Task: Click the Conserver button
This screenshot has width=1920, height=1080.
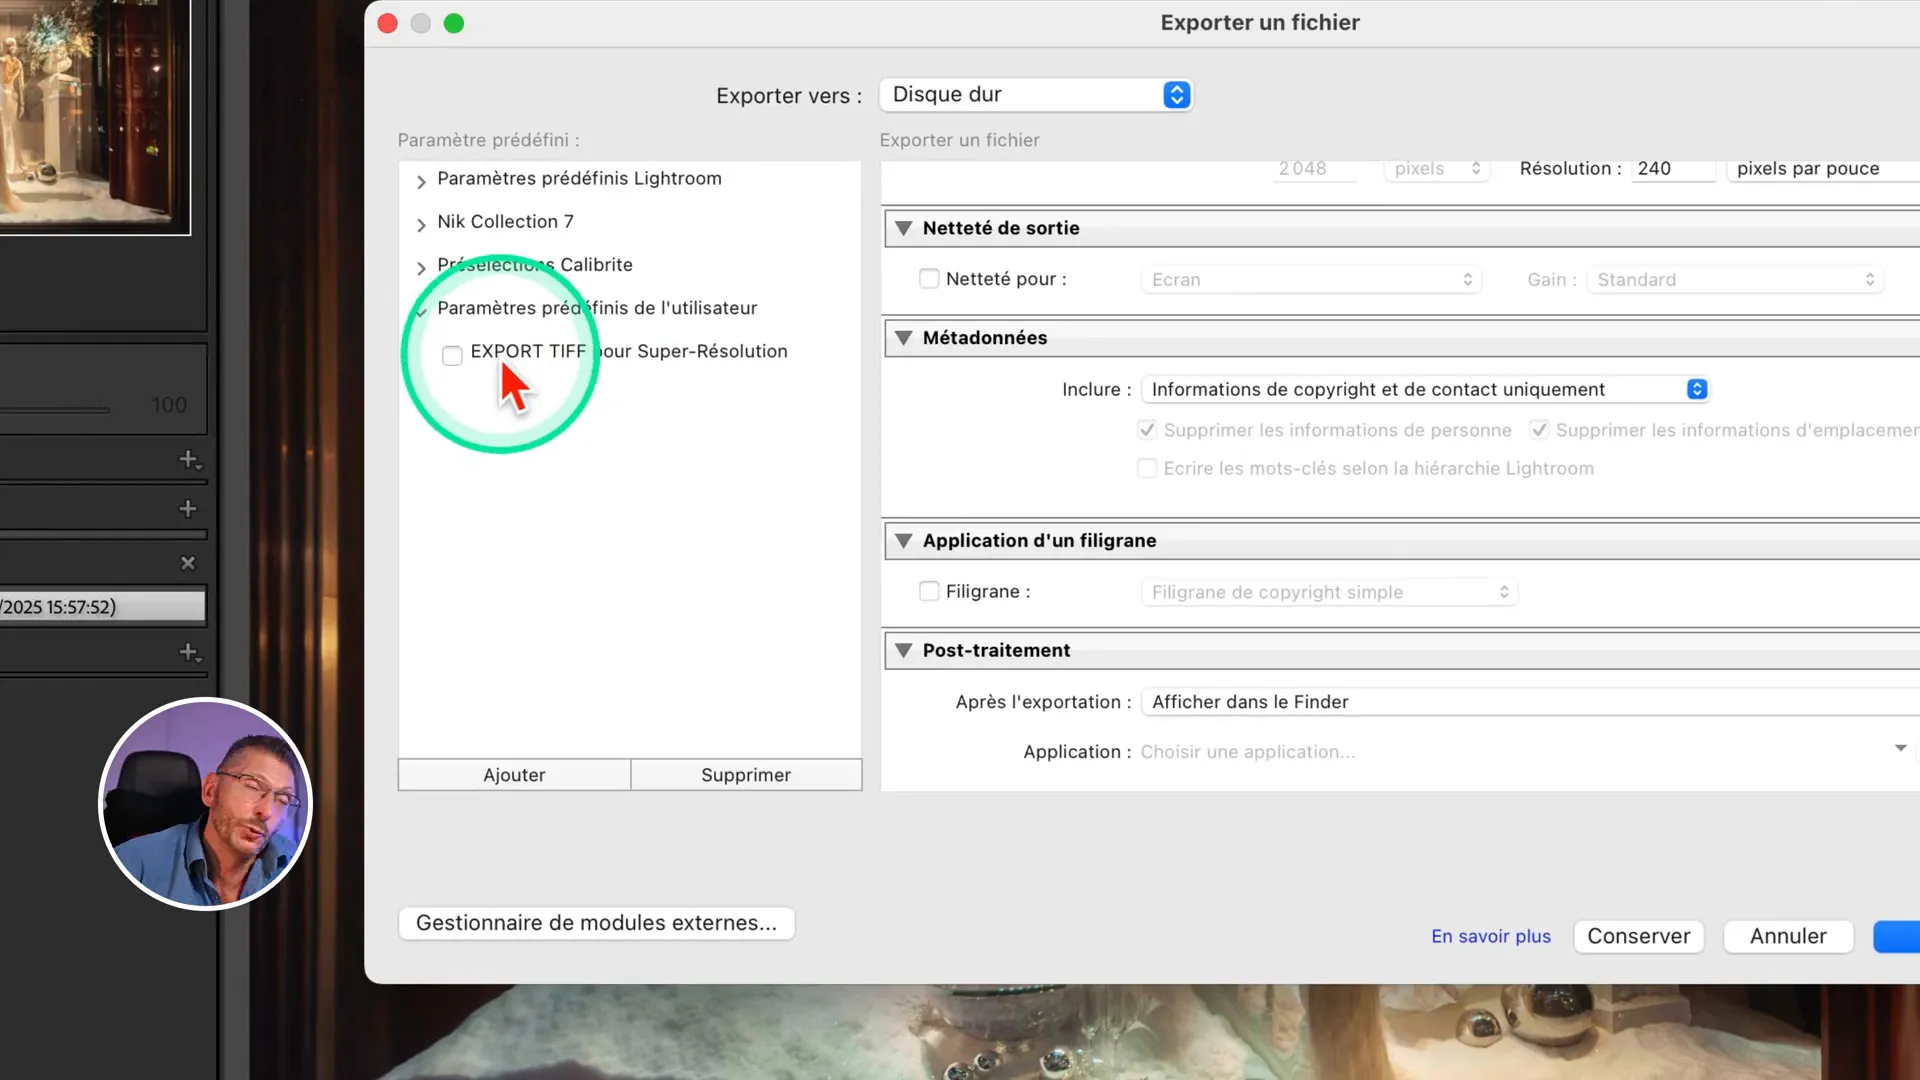Action: 1639,936
